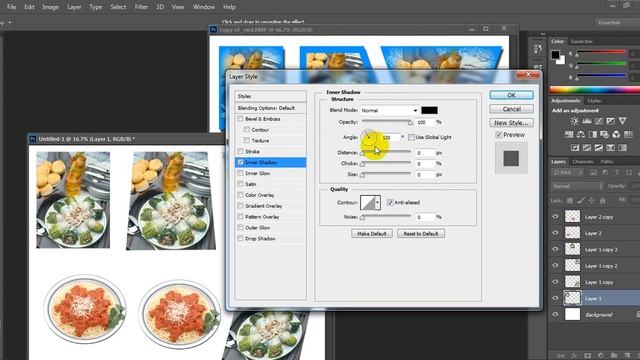Filter layers list for shape layers
This screenshot has height=360, width=640.
point(629,173)
